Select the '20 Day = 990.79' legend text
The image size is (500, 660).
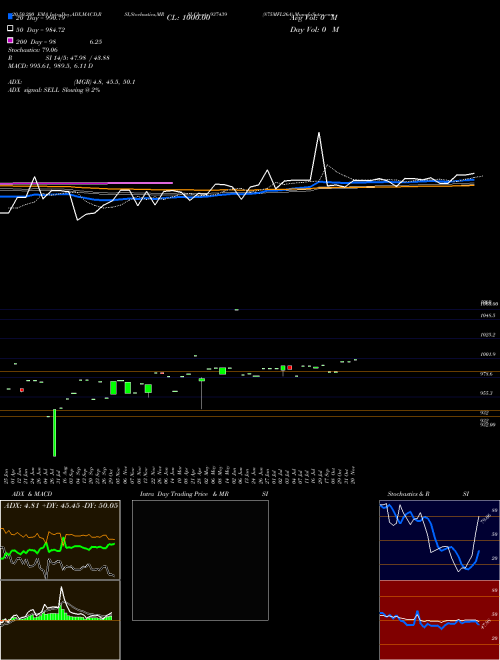[x=41, y=18]
